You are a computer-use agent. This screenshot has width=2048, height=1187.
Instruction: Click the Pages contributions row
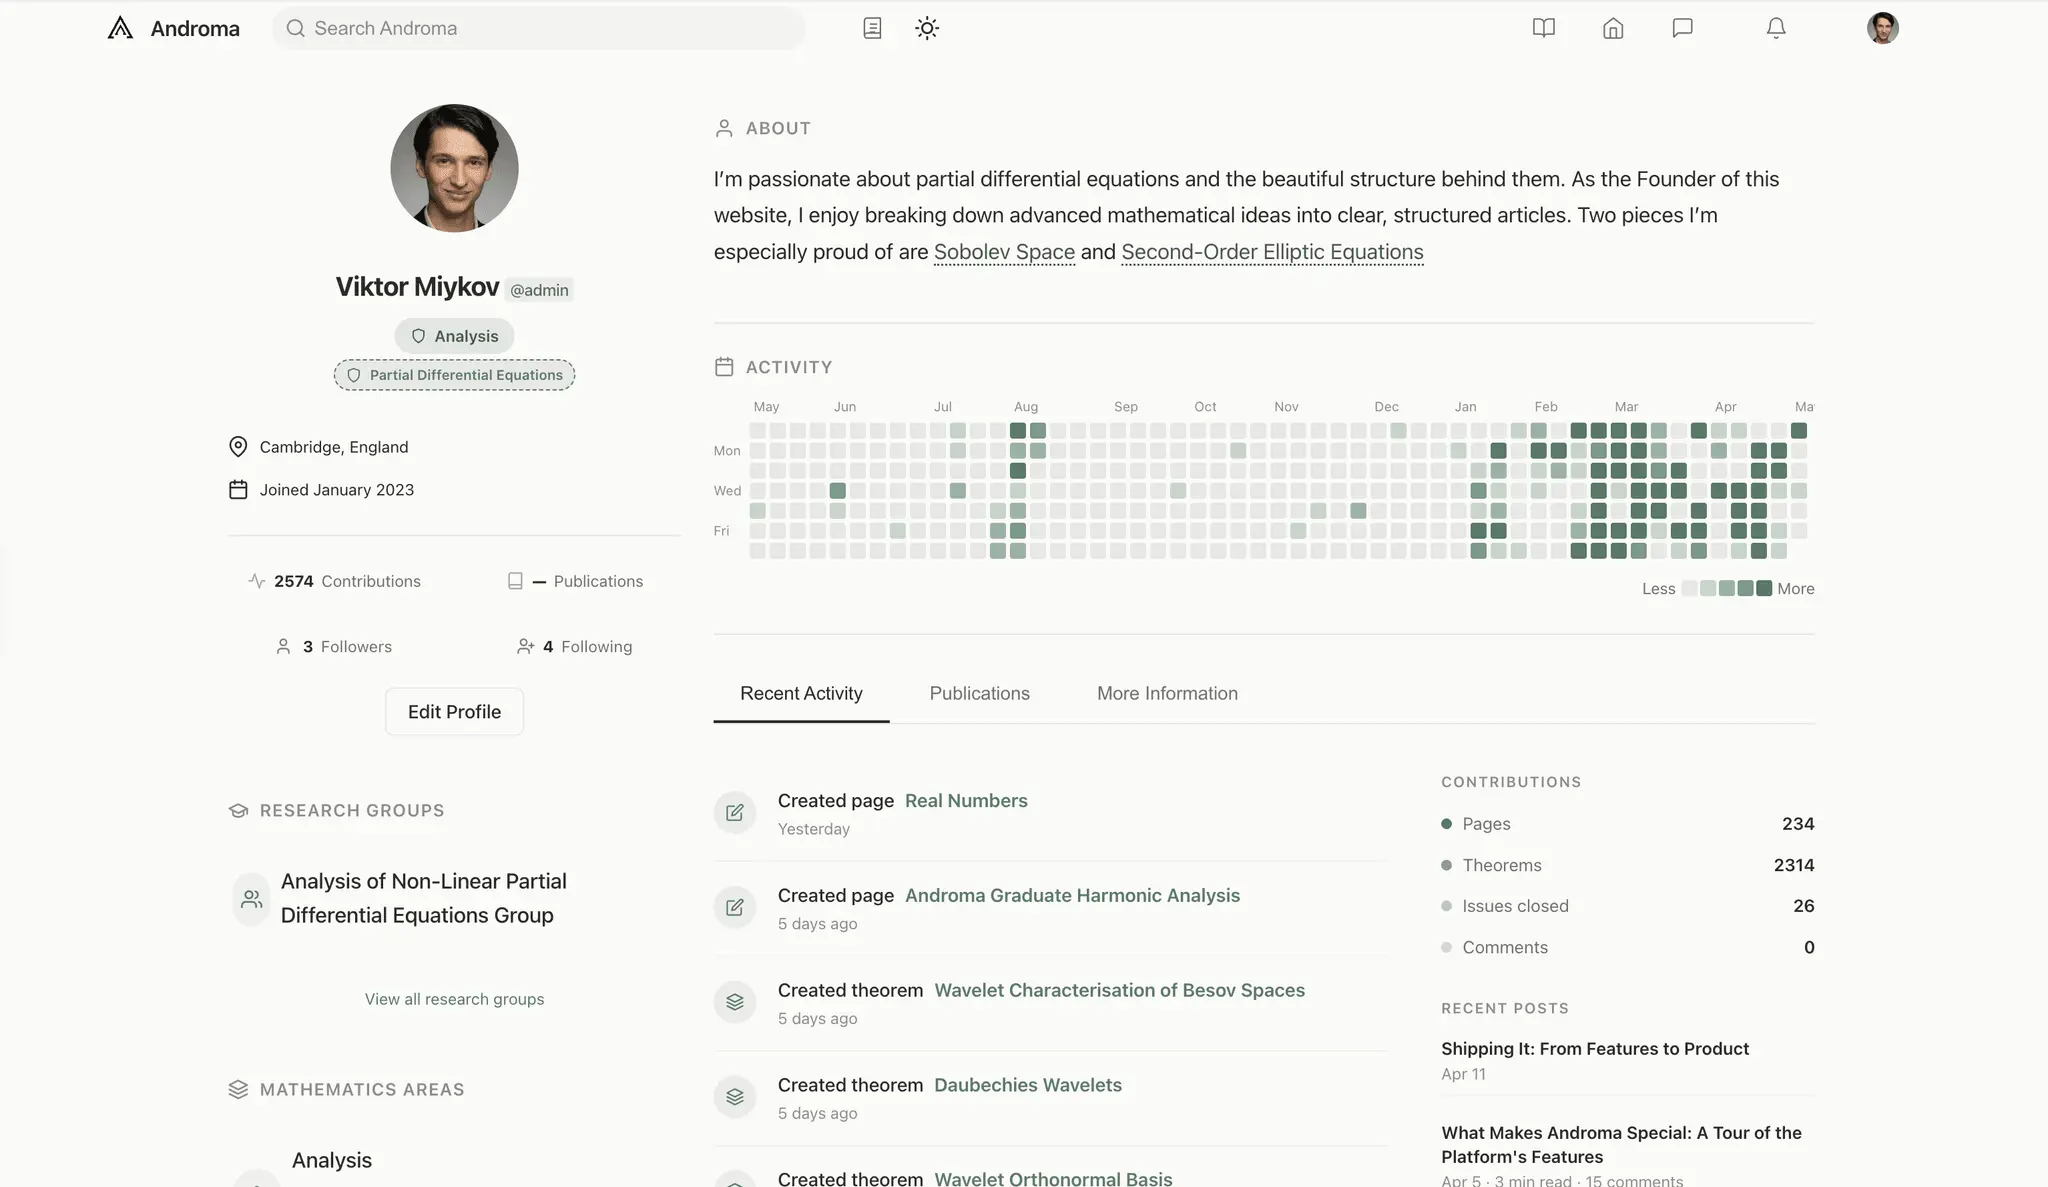tap(1627, 824)
